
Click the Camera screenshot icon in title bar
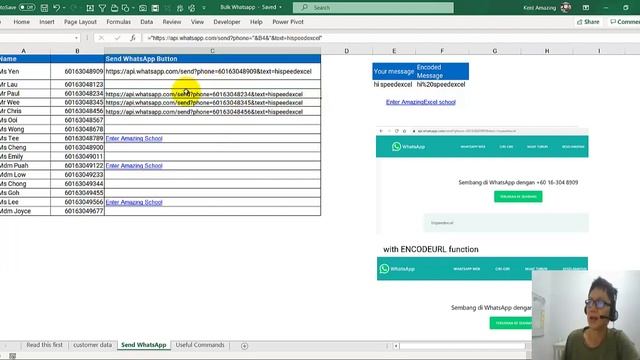[x=143, y=8]
